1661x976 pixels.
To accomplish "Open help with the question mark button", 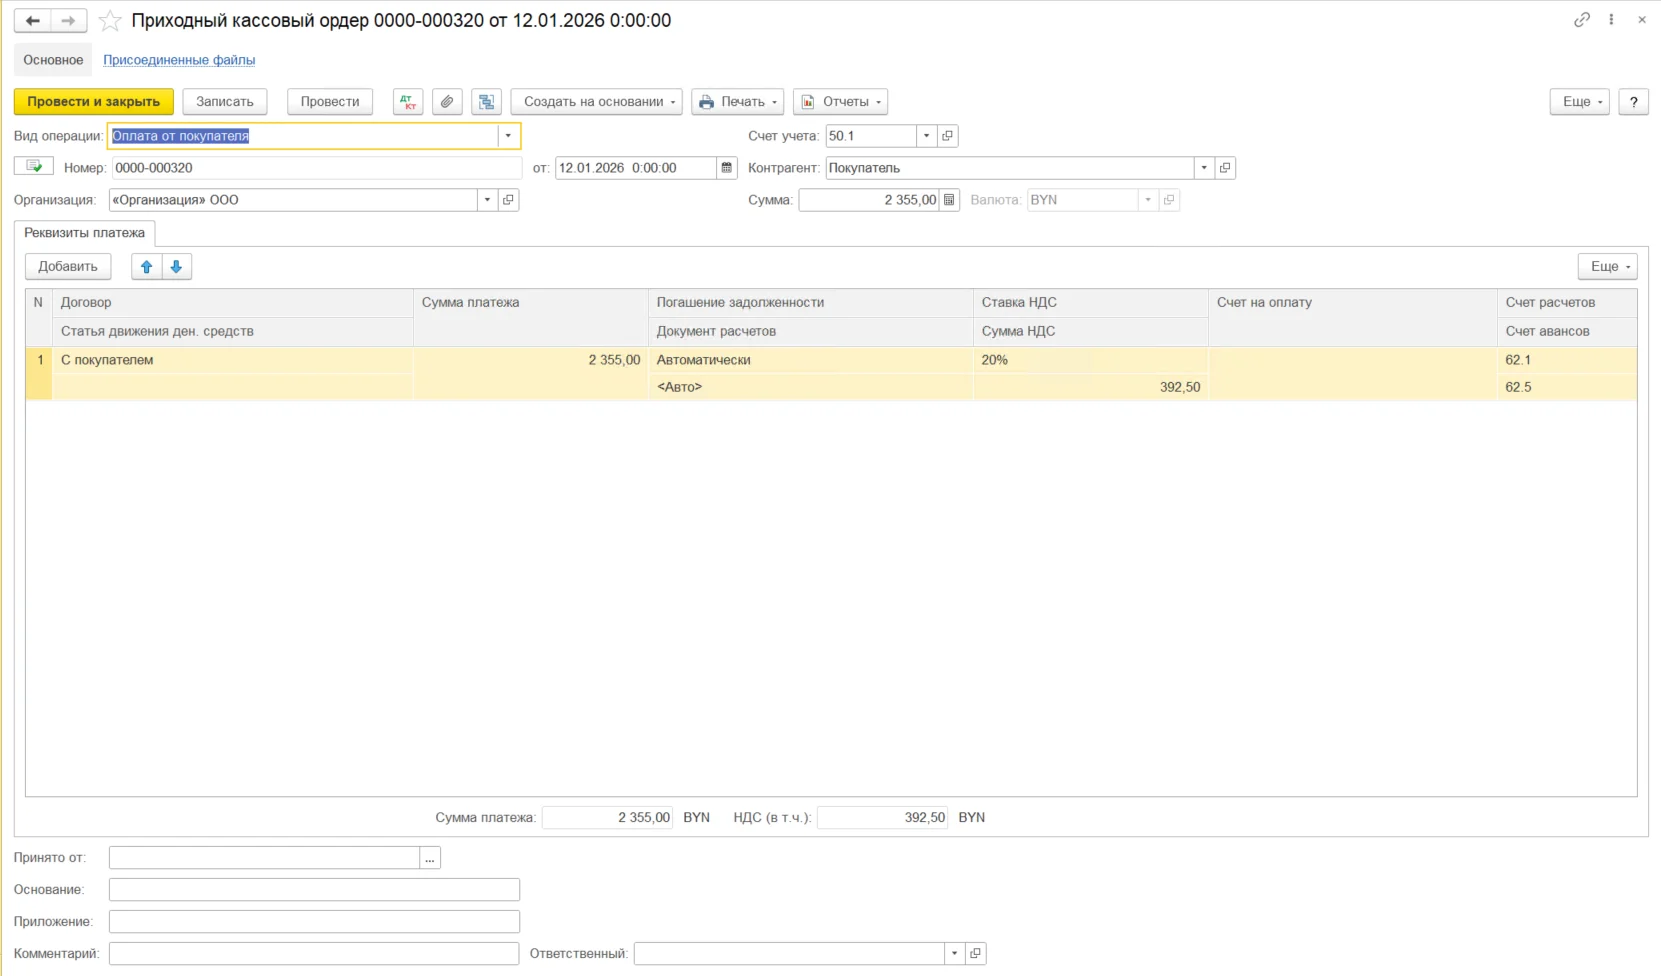I will click(x=1633, y=102).
